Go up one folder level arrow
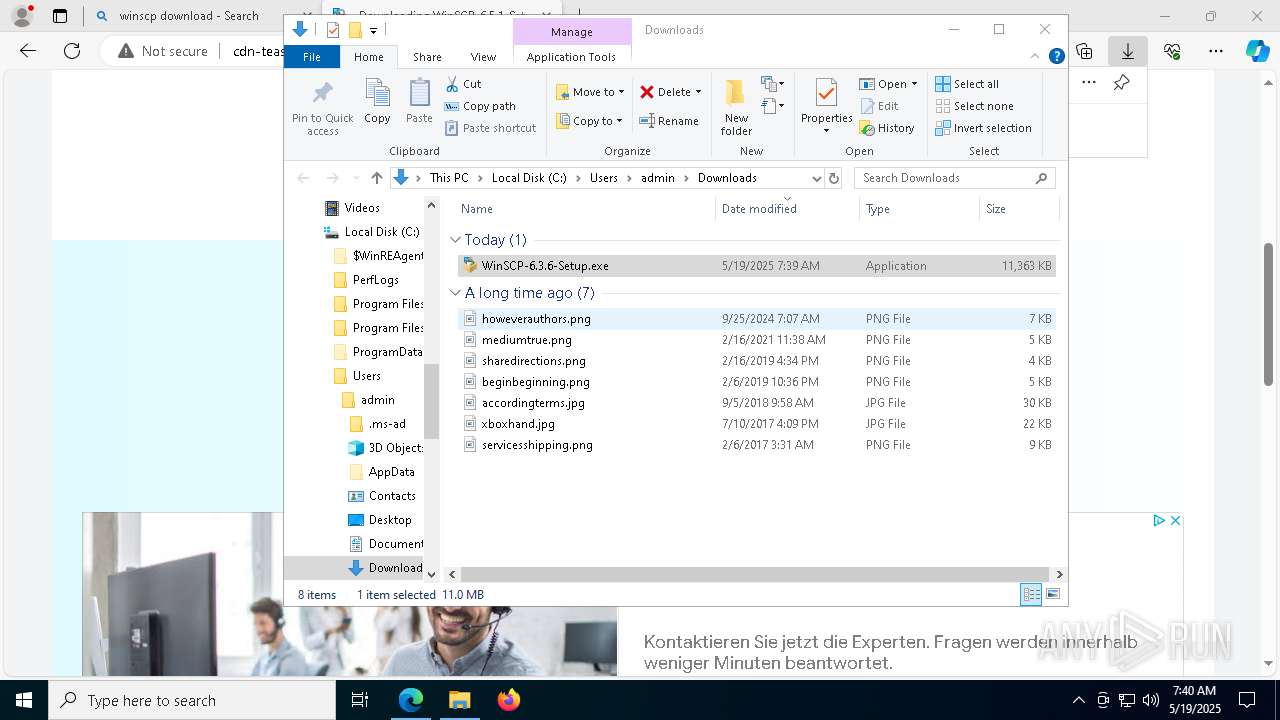This screenshot has height=720, width=1280. pyautogui.click(x=376, y=178)
